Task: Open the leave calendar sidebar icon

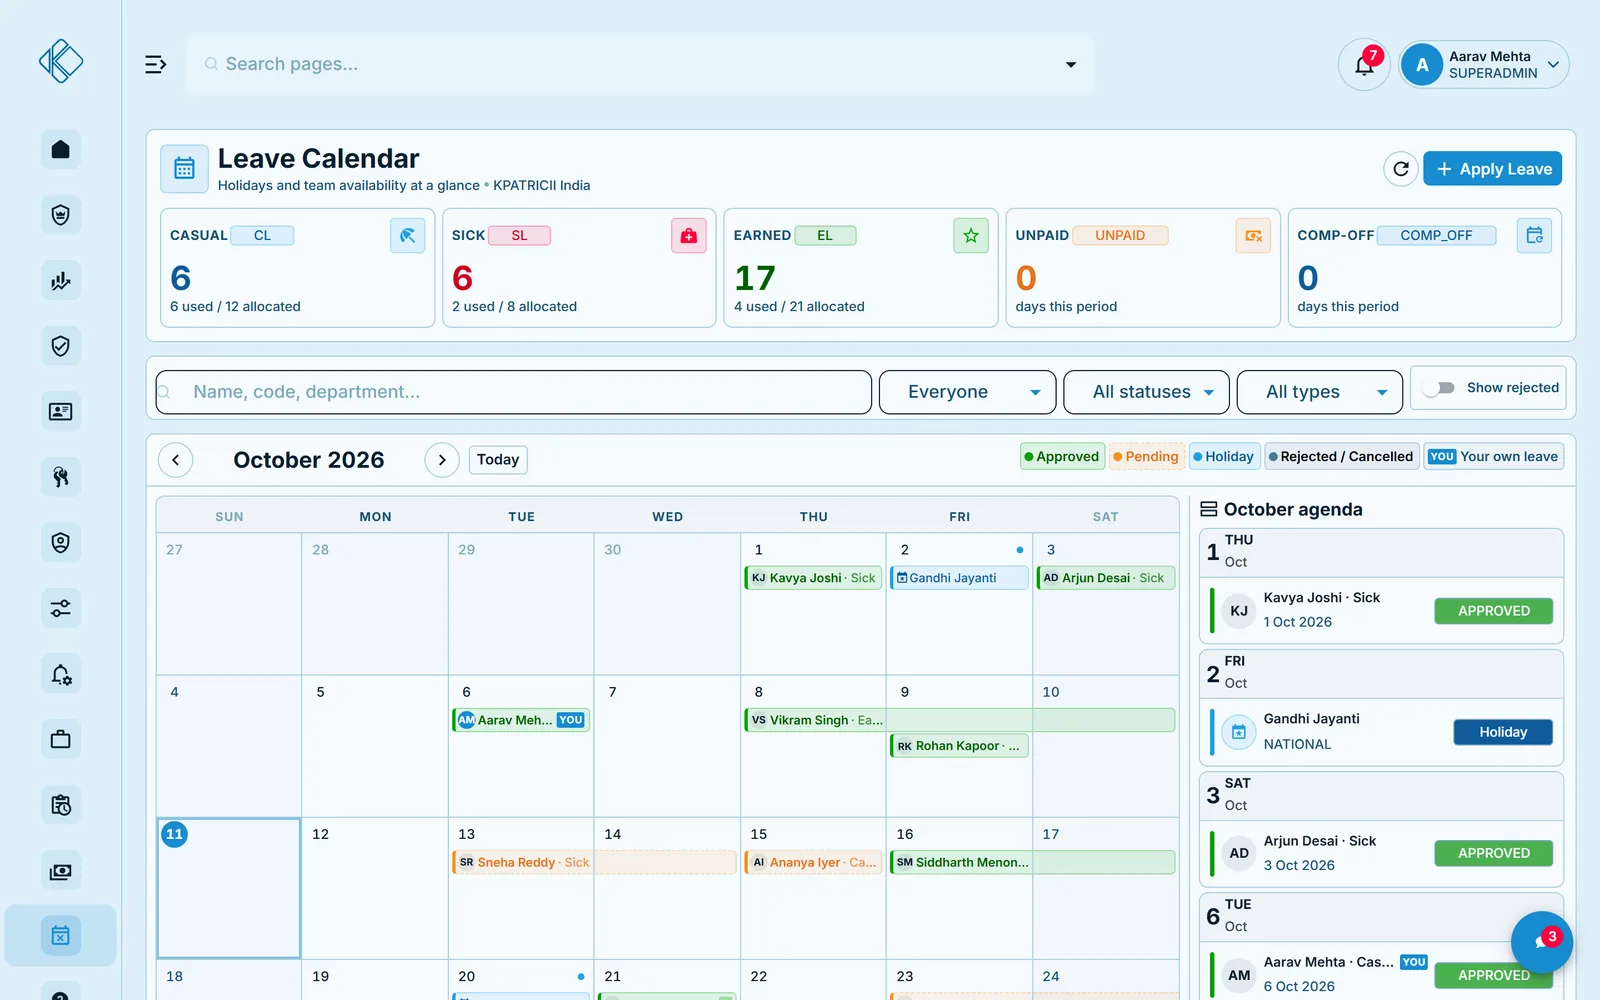Action: [x=61, y=936]
